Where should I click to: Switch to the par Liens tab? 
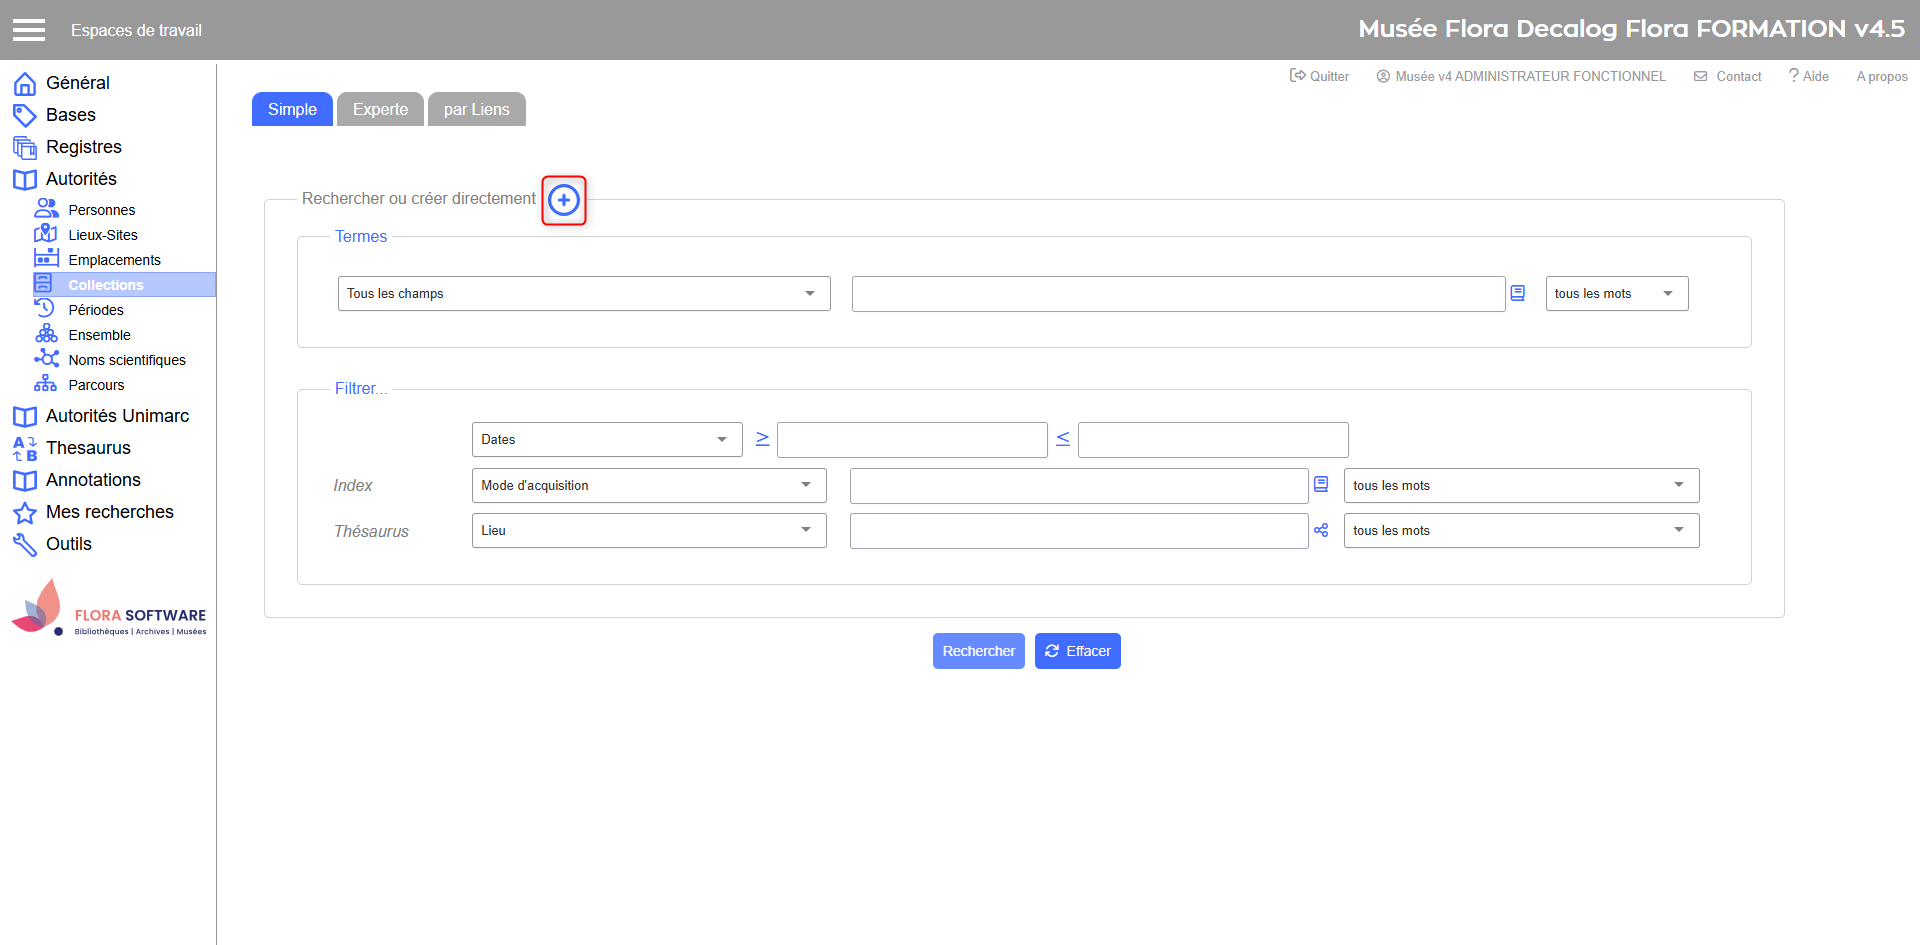pyautogui.click(x=476, y=110)
